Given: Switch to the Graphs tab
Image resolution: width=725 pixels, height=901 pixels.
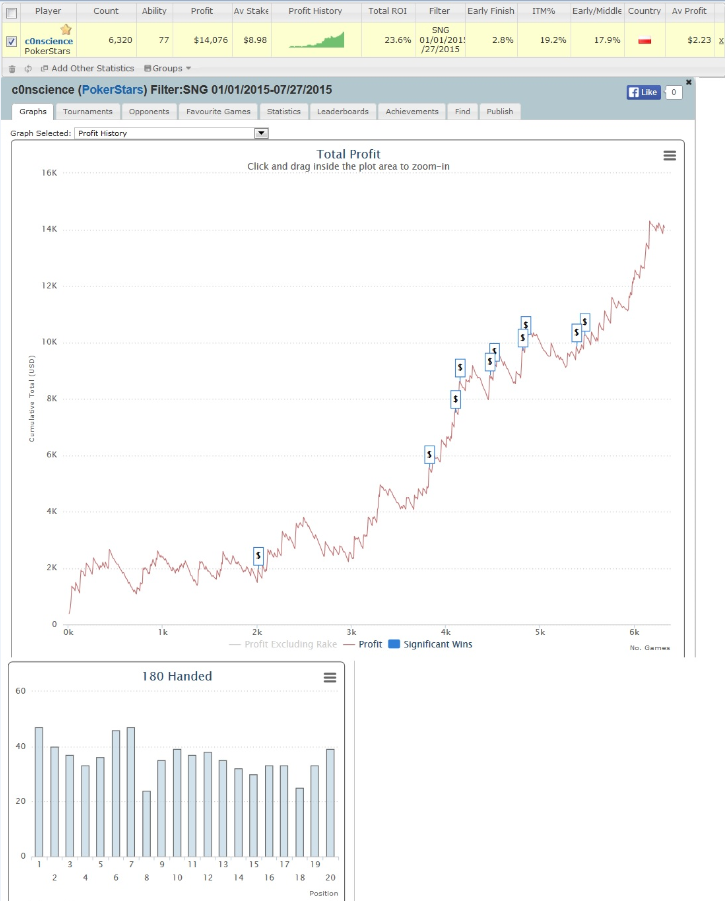Looking at the screenshot, I should 33,111.
